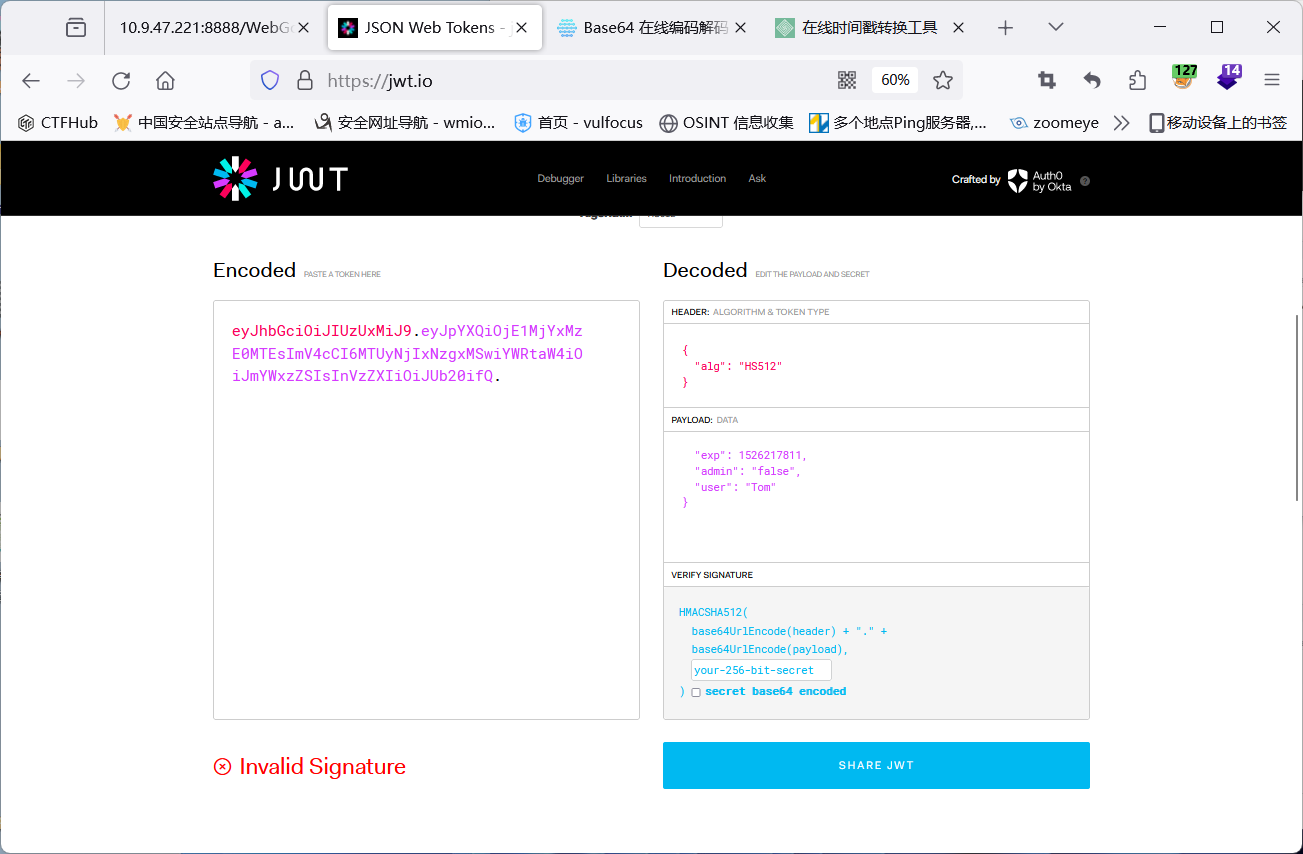Open the QR code icon in address bar
The width and height of the screenshot is (1303, 854).
click(847, 81)
